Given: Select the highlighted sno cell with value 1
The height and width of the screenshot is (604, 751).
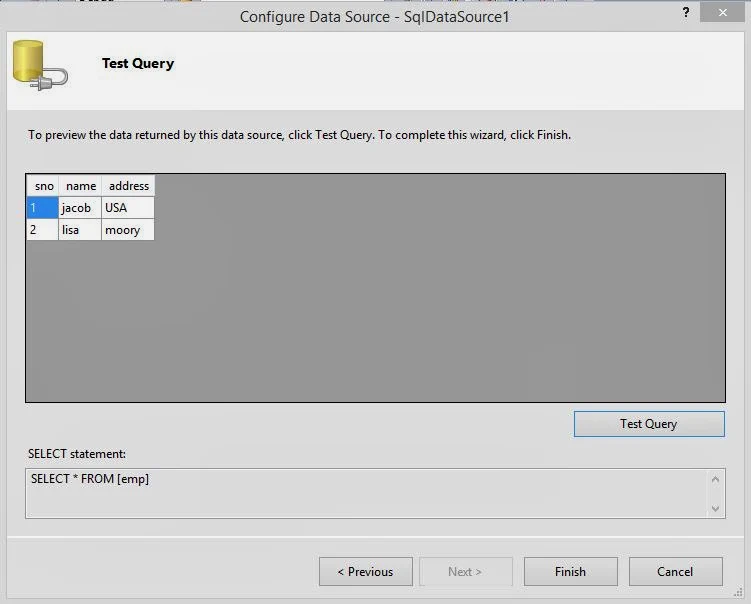Looking at the screenshot, I should click(x=43, y=208).
